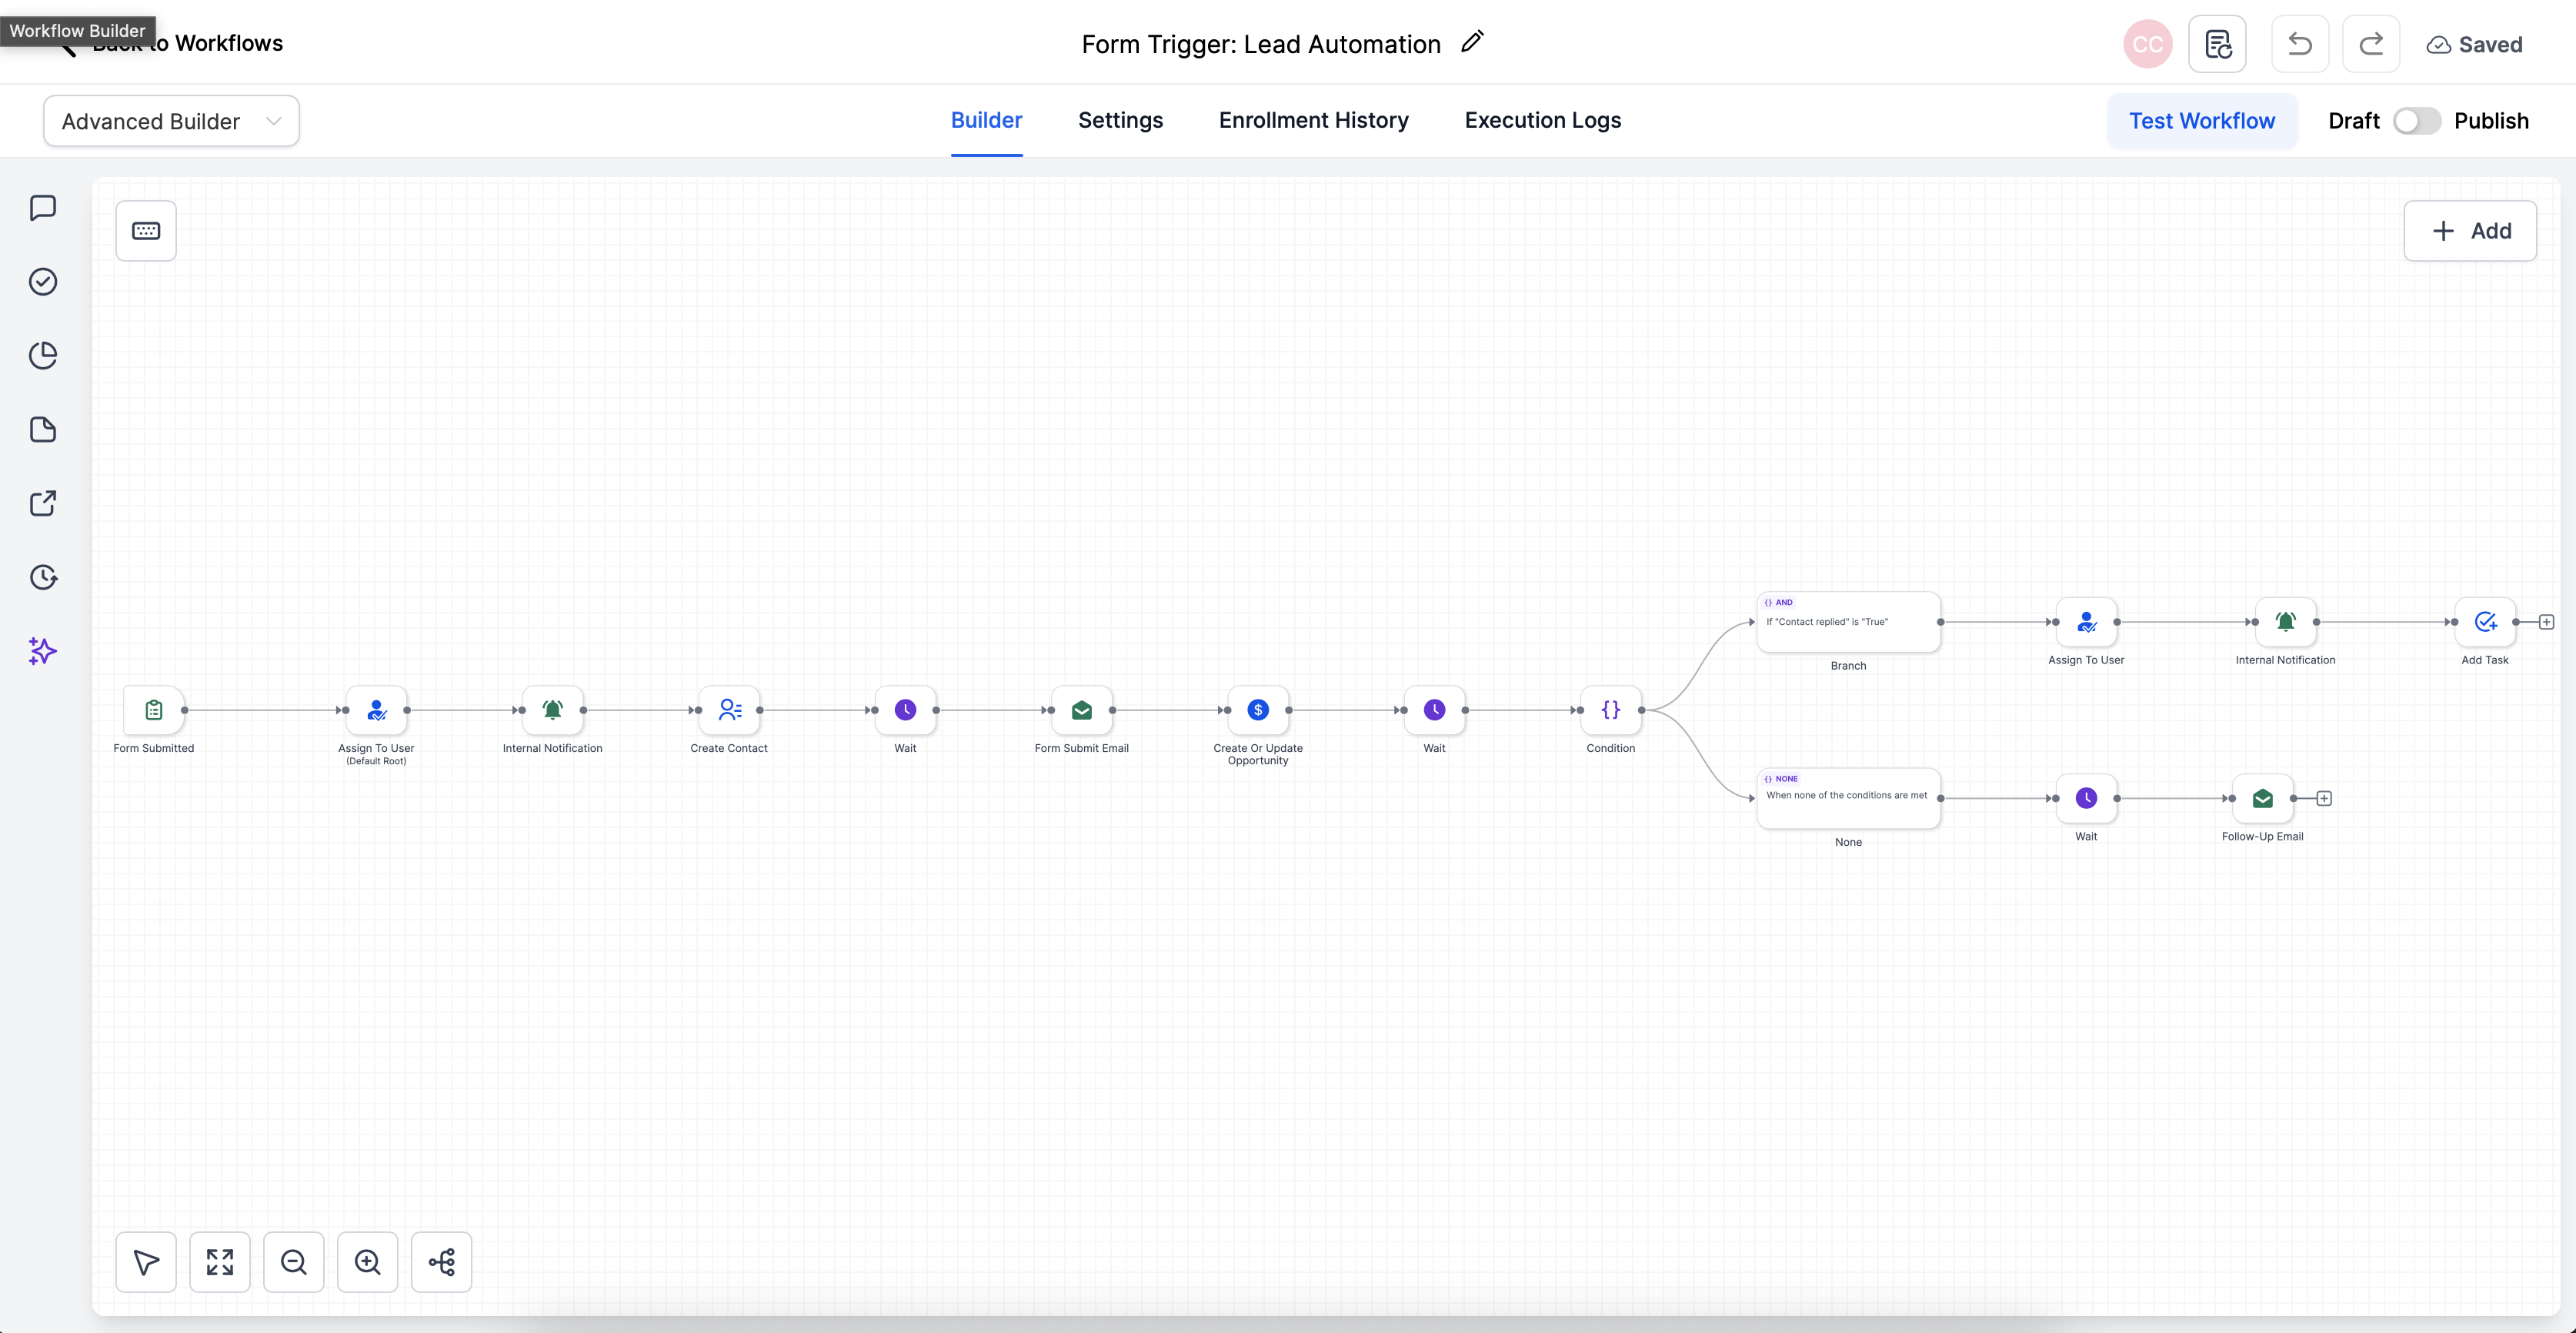The height and width of the screenshot is (1333, 2576).
Task: Open the sticky note sidebar icon
Action: (43, 430)
